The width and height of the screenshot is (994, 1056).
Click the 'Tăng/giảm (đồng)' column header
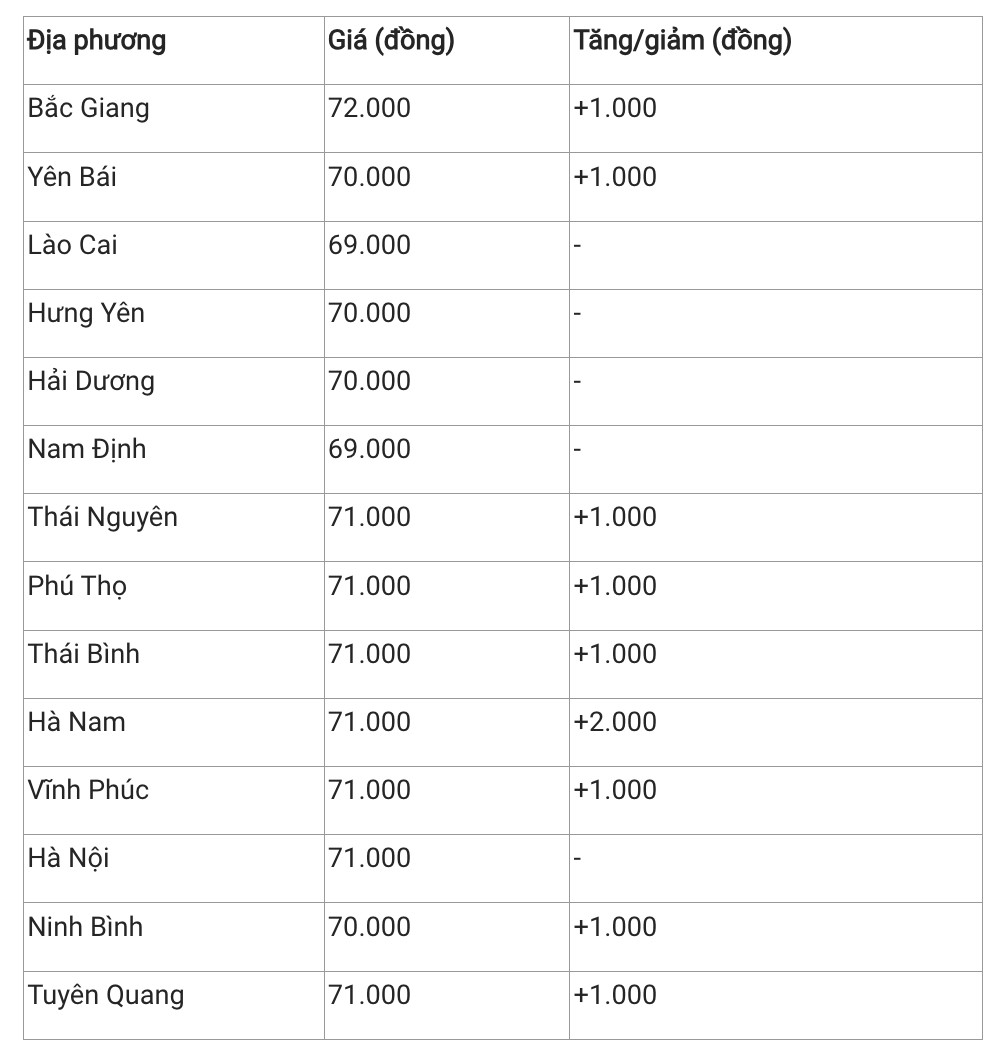point(682,41)
